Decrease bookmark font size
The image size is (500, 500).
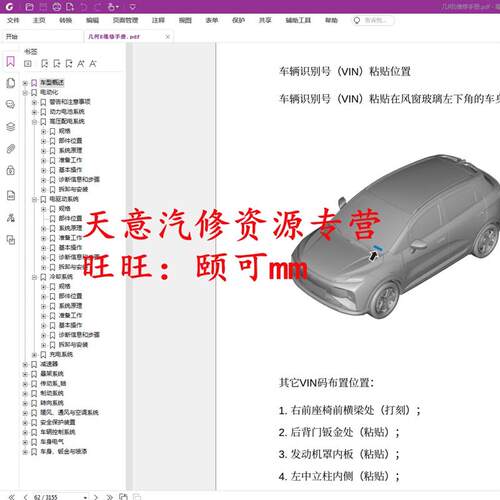93,63
